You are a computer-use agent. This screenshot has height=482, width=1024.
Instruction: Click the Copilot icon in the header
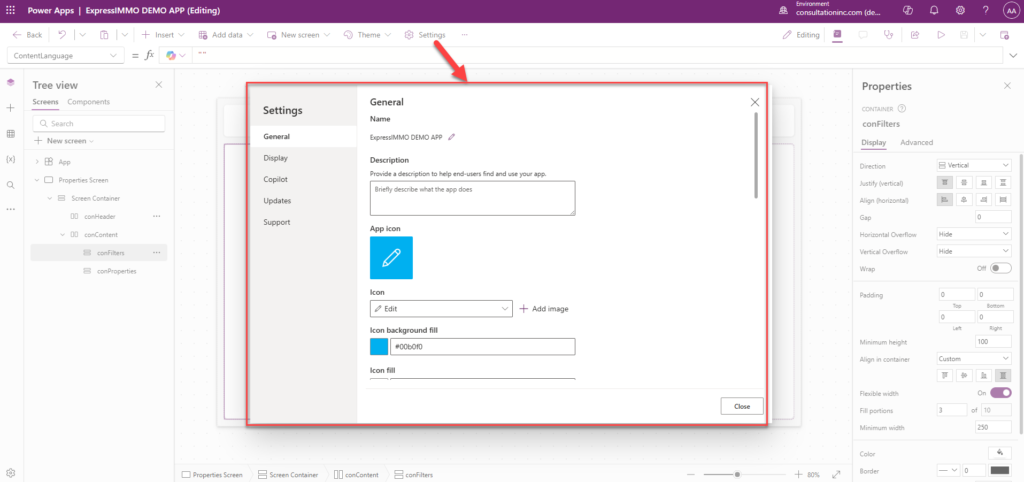tap(907, 10)
